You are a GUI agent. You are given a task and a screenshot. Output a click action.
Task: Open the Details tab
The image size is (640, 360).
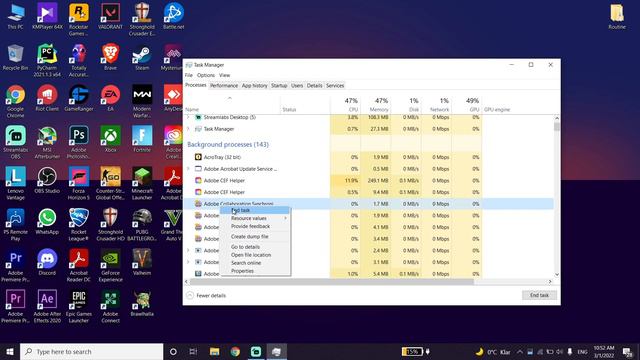(x=315, y=86)
